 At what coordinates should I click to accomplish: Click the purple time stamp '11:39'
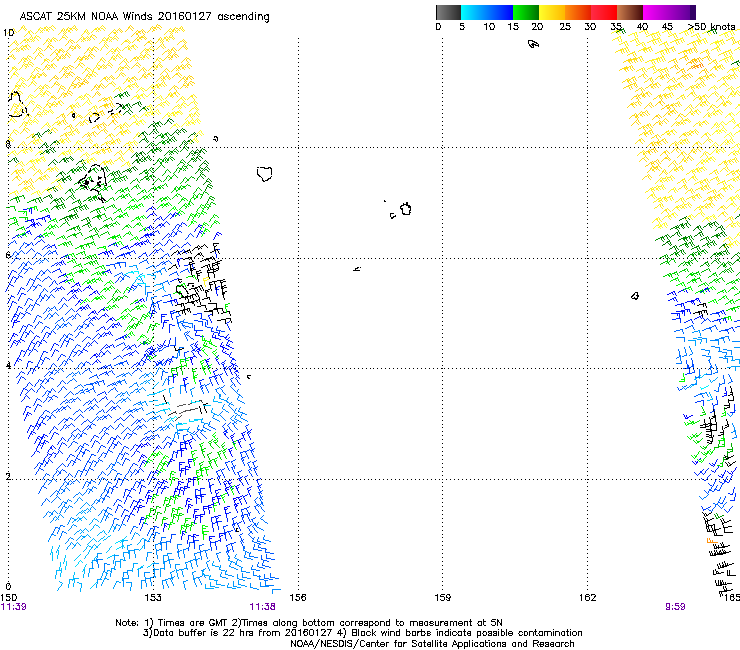14,607
